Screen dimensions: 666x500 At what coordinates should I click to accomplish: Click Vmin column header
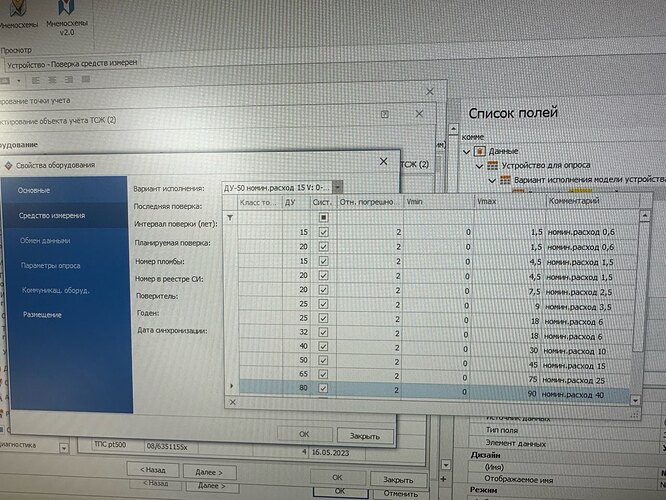point(438,202)
